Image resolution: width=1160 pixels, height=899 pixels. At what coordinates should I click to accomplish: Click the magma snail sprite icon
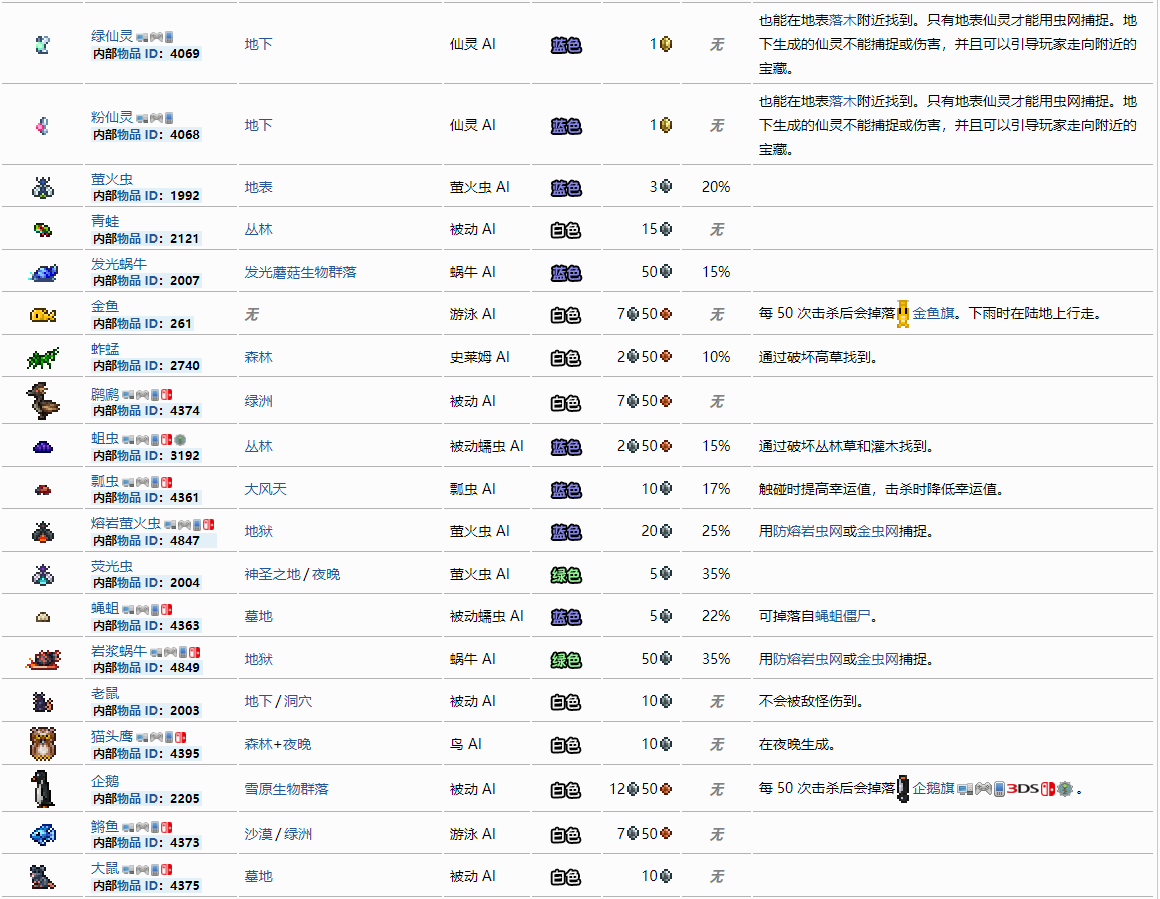[x=43, y=659]
